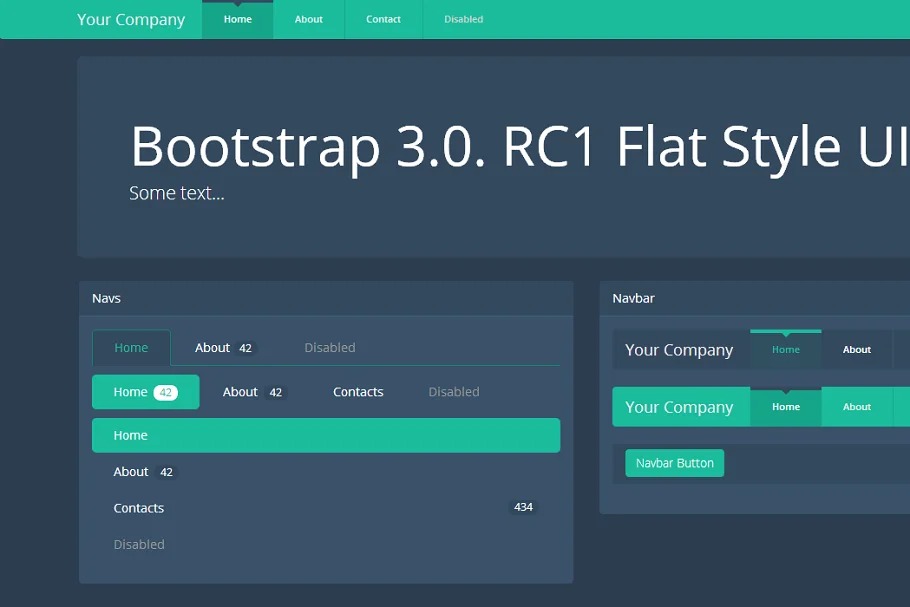Open About in the stacked vertical nav list
The image size is (910, 607).
131,472
